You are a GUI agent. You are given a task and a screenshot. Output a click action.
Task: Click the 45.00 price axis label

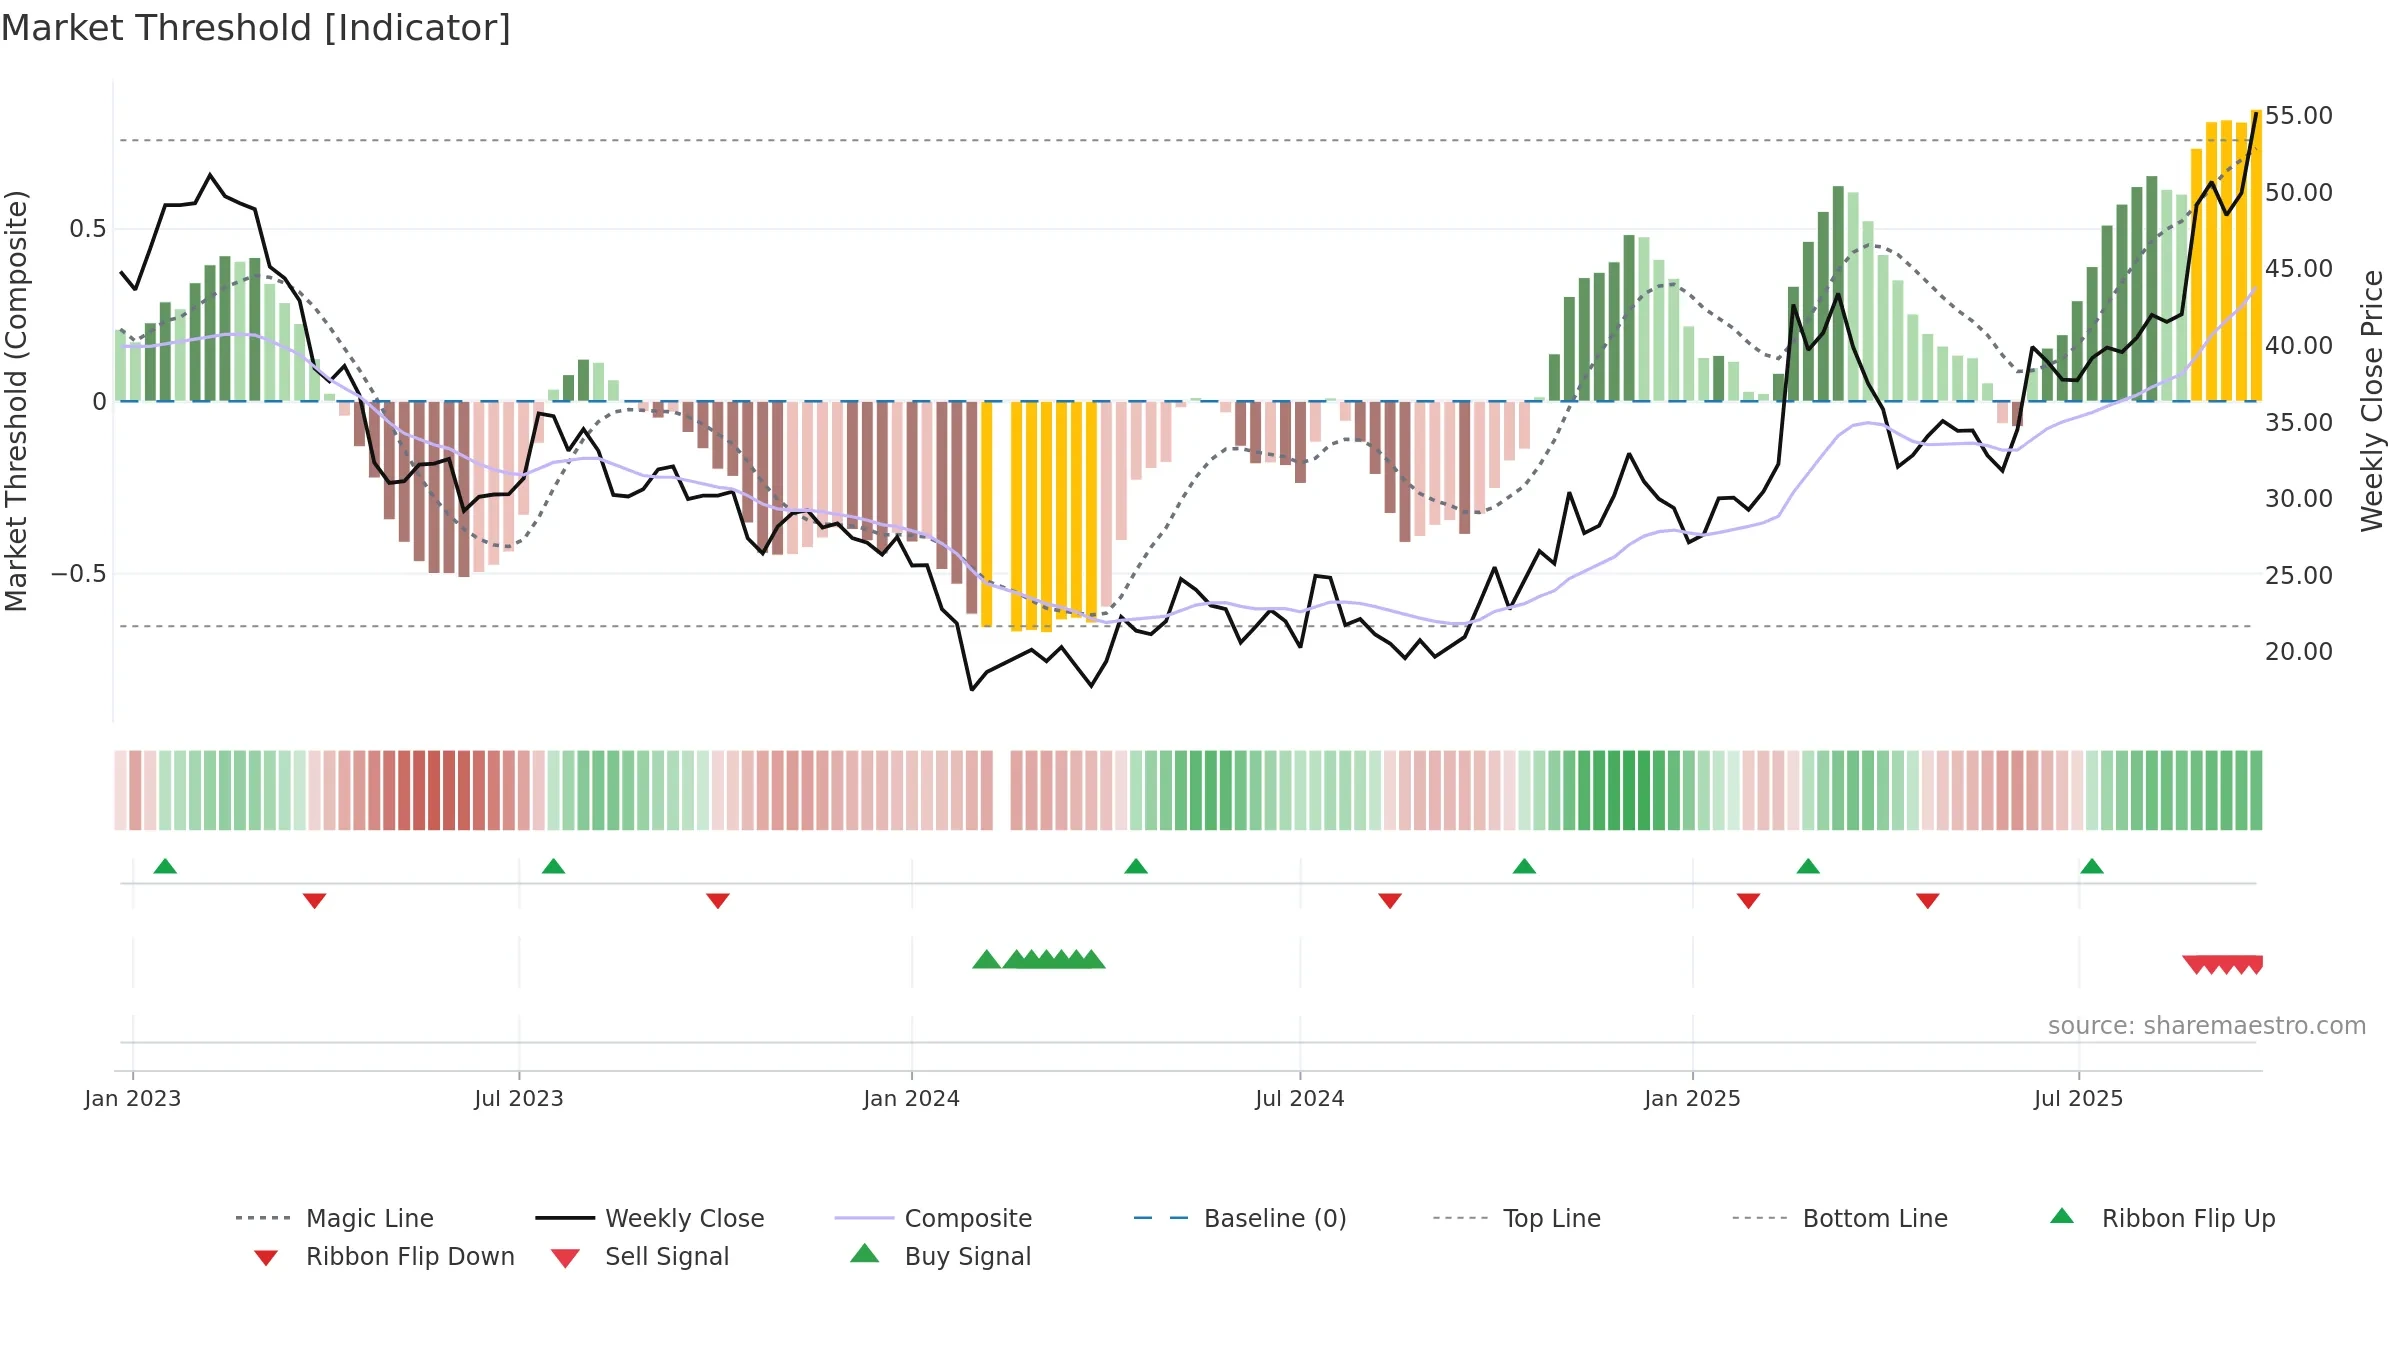pyautogui.click(x=2299, y=269)
